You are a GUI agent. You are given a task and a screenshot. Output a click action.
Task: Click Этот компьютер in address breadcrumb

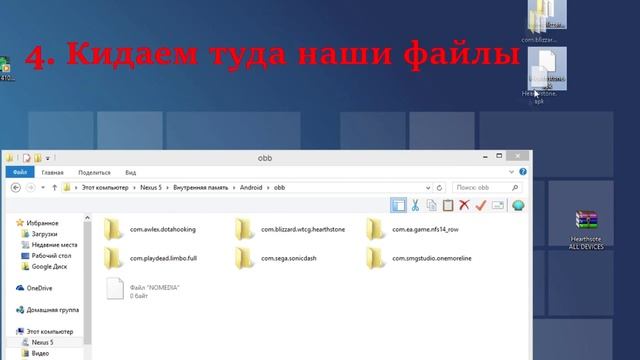coord(105,187)
